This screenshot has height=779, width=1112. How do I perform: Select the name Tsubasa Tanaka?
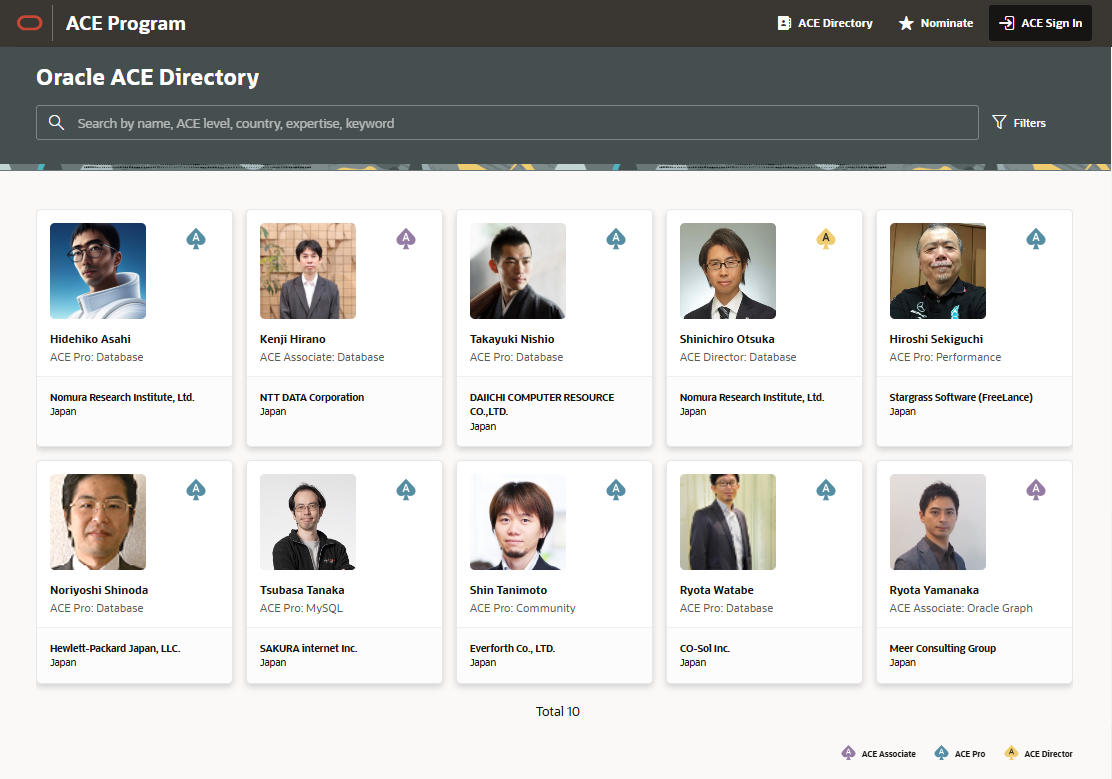pos(302,590)
